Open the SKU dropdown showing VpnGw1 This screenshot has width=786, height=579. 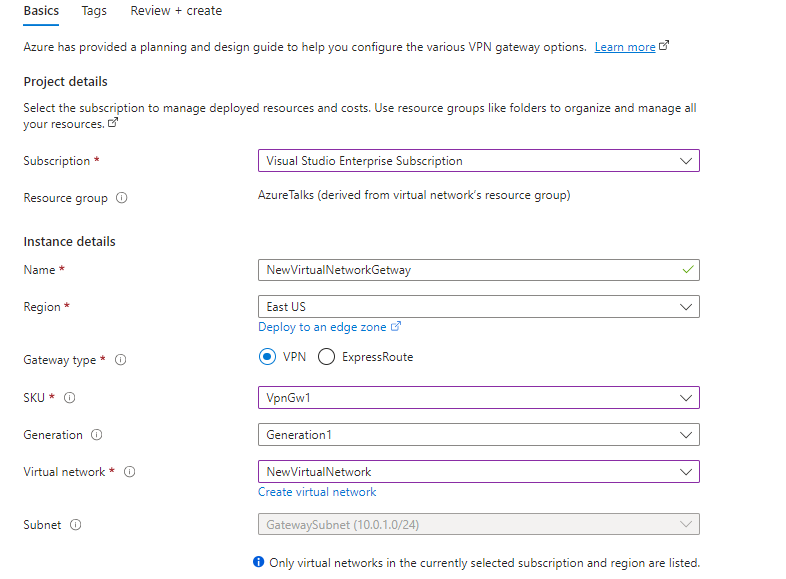pyautogui.click(x=479, y=398)
